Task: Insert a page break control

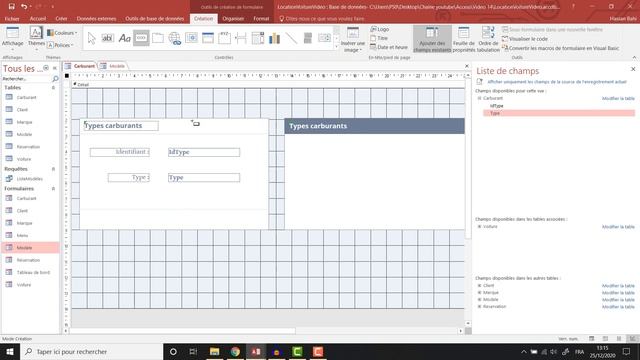Action: pyautogui.click(x=241, y=38)
